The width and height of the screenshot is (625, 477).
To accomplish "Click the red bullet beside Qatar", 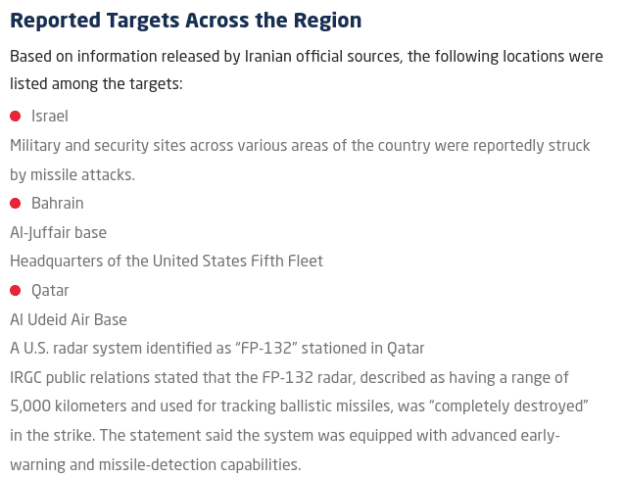I will 15,291.
